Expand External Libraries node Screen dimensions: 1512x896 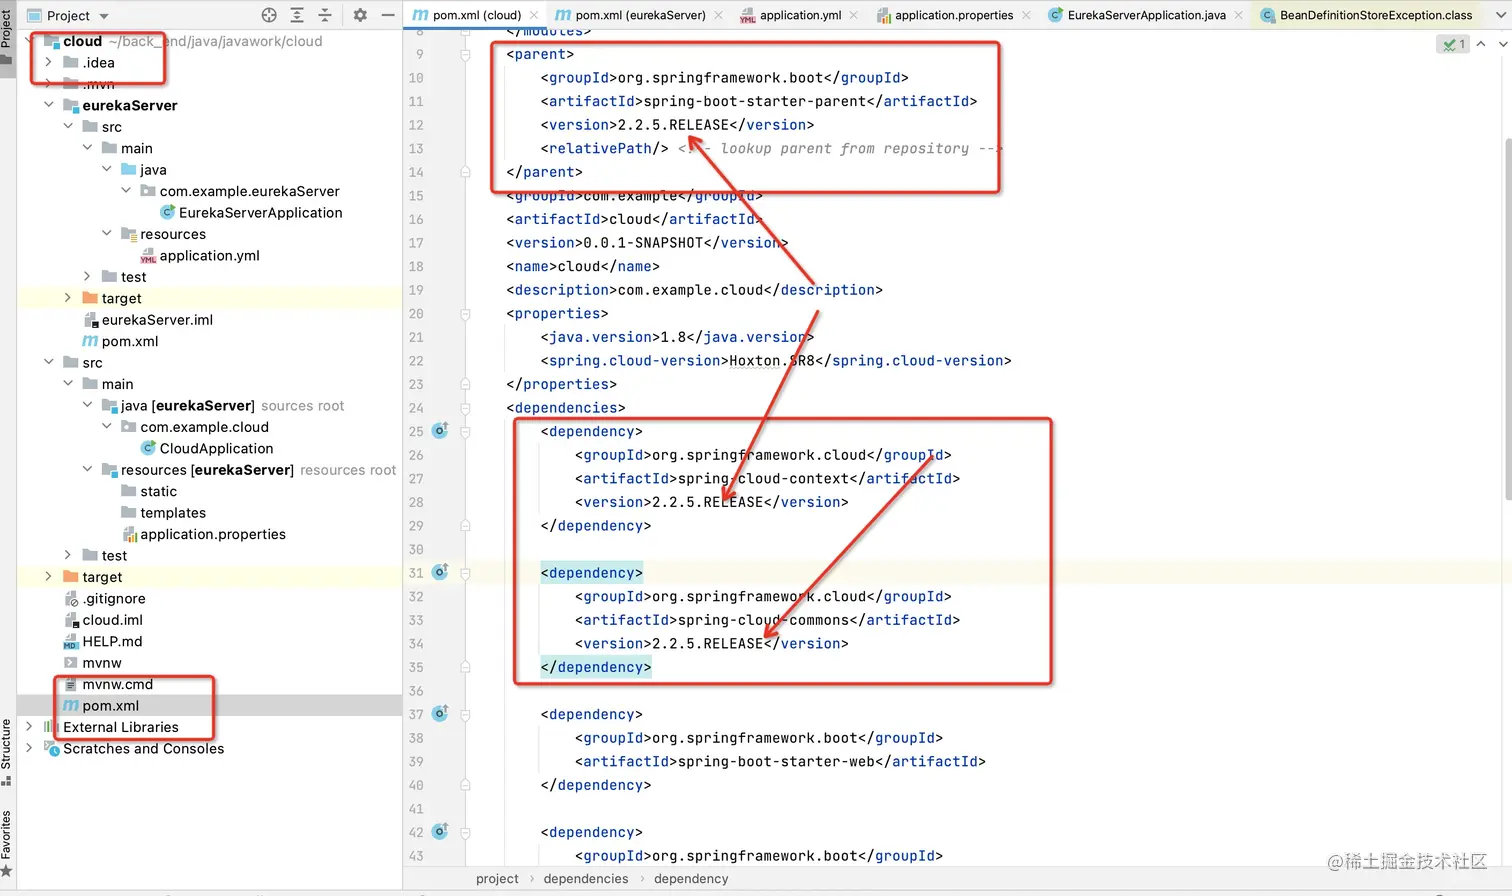[x=29, y=727]
